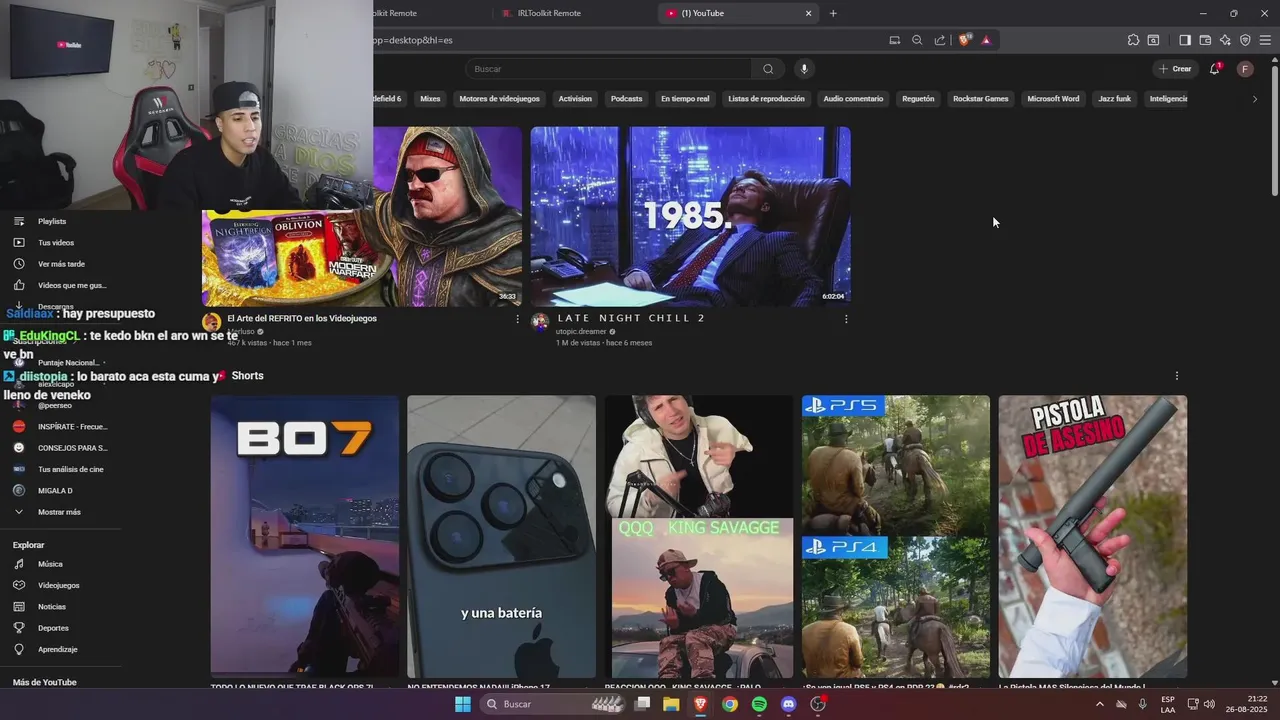Toggle the browser sidebar panel icon

(1184, 40)
